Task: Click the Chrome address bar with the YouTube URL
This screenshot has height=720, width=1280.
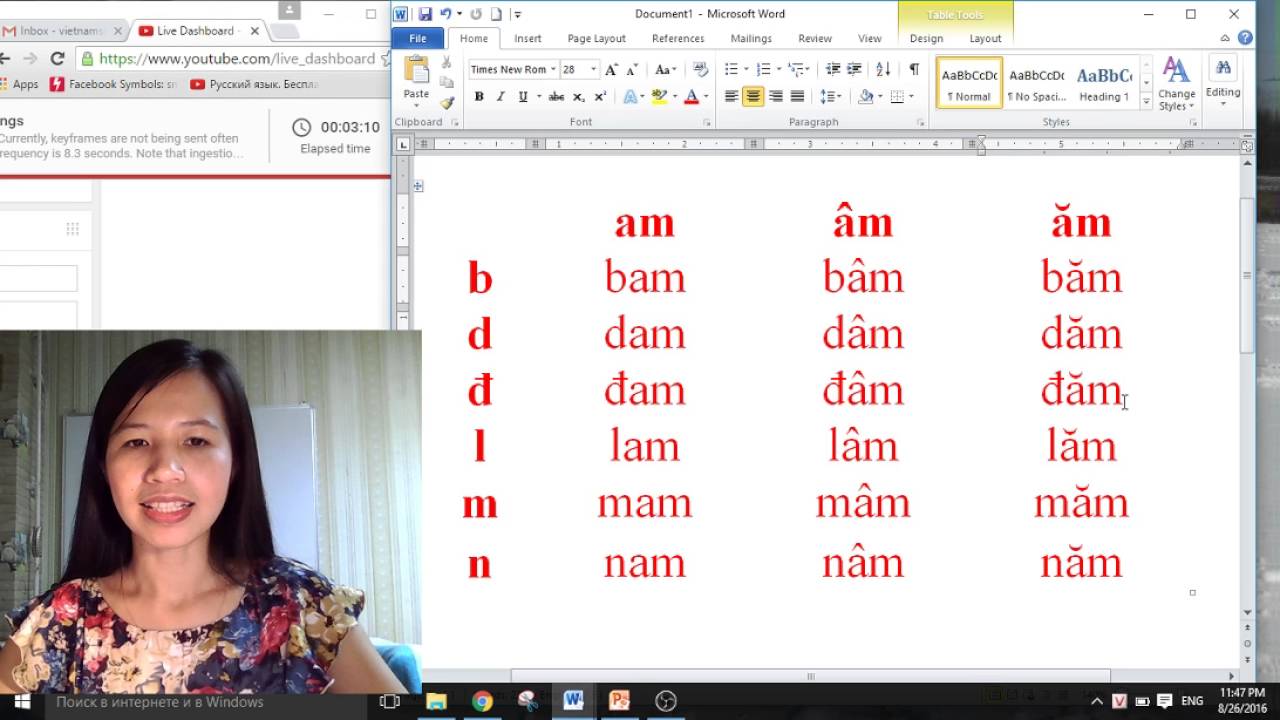Action: [x=235, y=59]
